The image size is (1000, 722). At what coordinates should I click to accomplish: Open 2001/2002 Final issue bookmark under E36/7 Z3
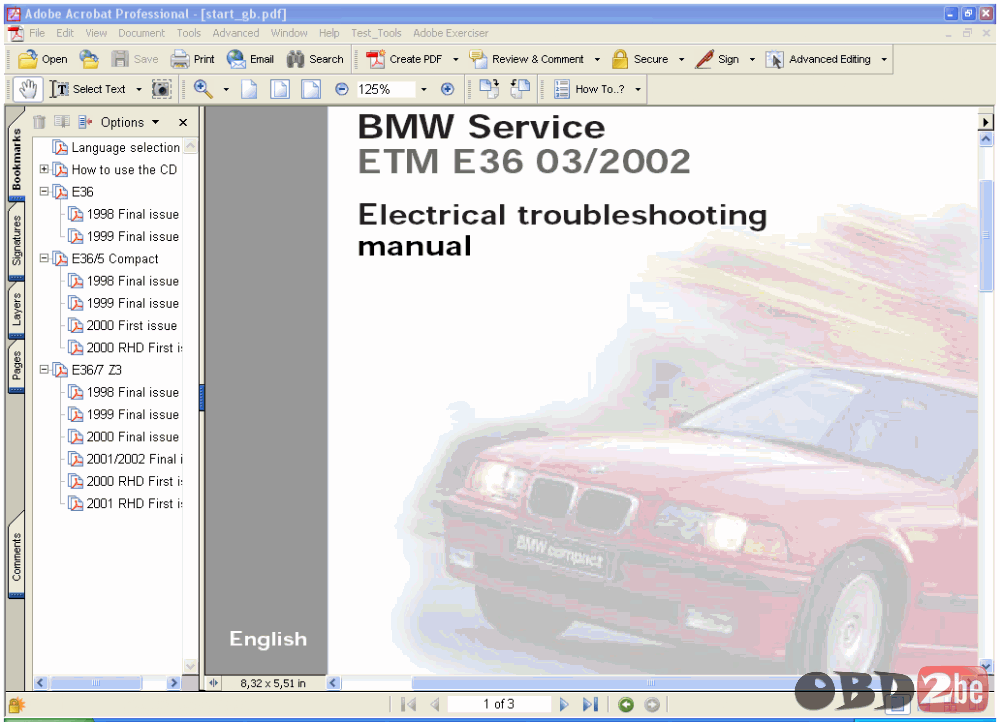pos(135,459)
